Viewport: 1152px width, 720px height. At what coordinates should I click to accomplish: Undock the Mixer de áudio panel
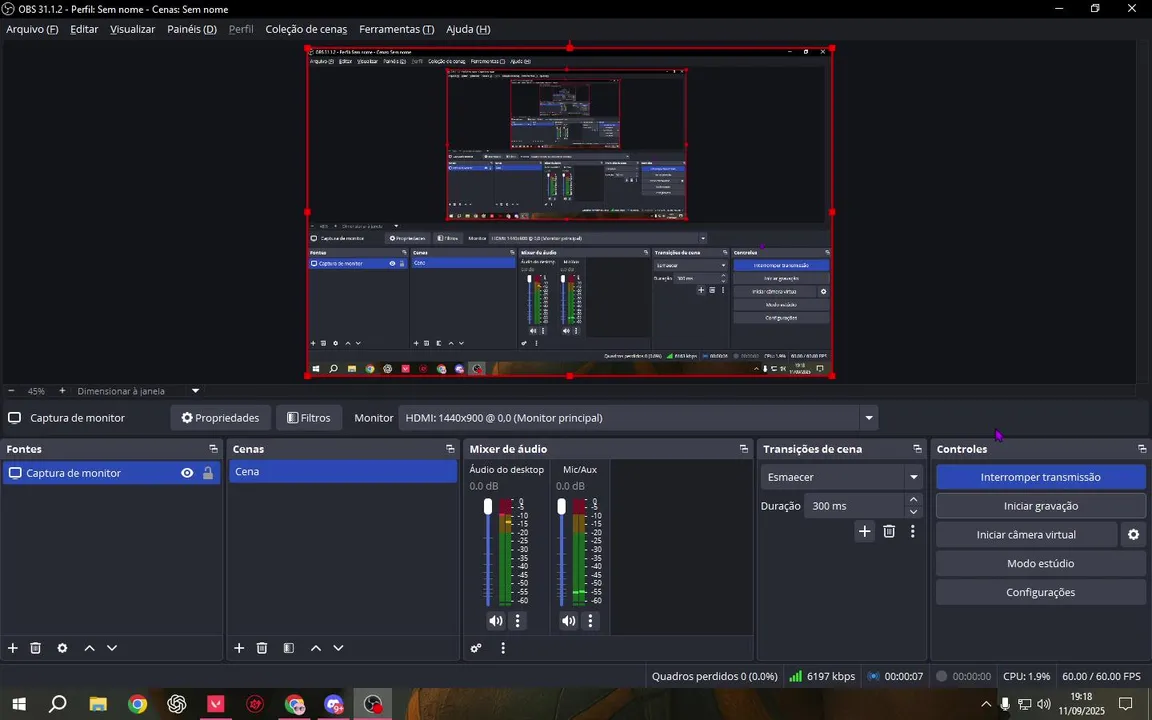(x=744, y=449)
